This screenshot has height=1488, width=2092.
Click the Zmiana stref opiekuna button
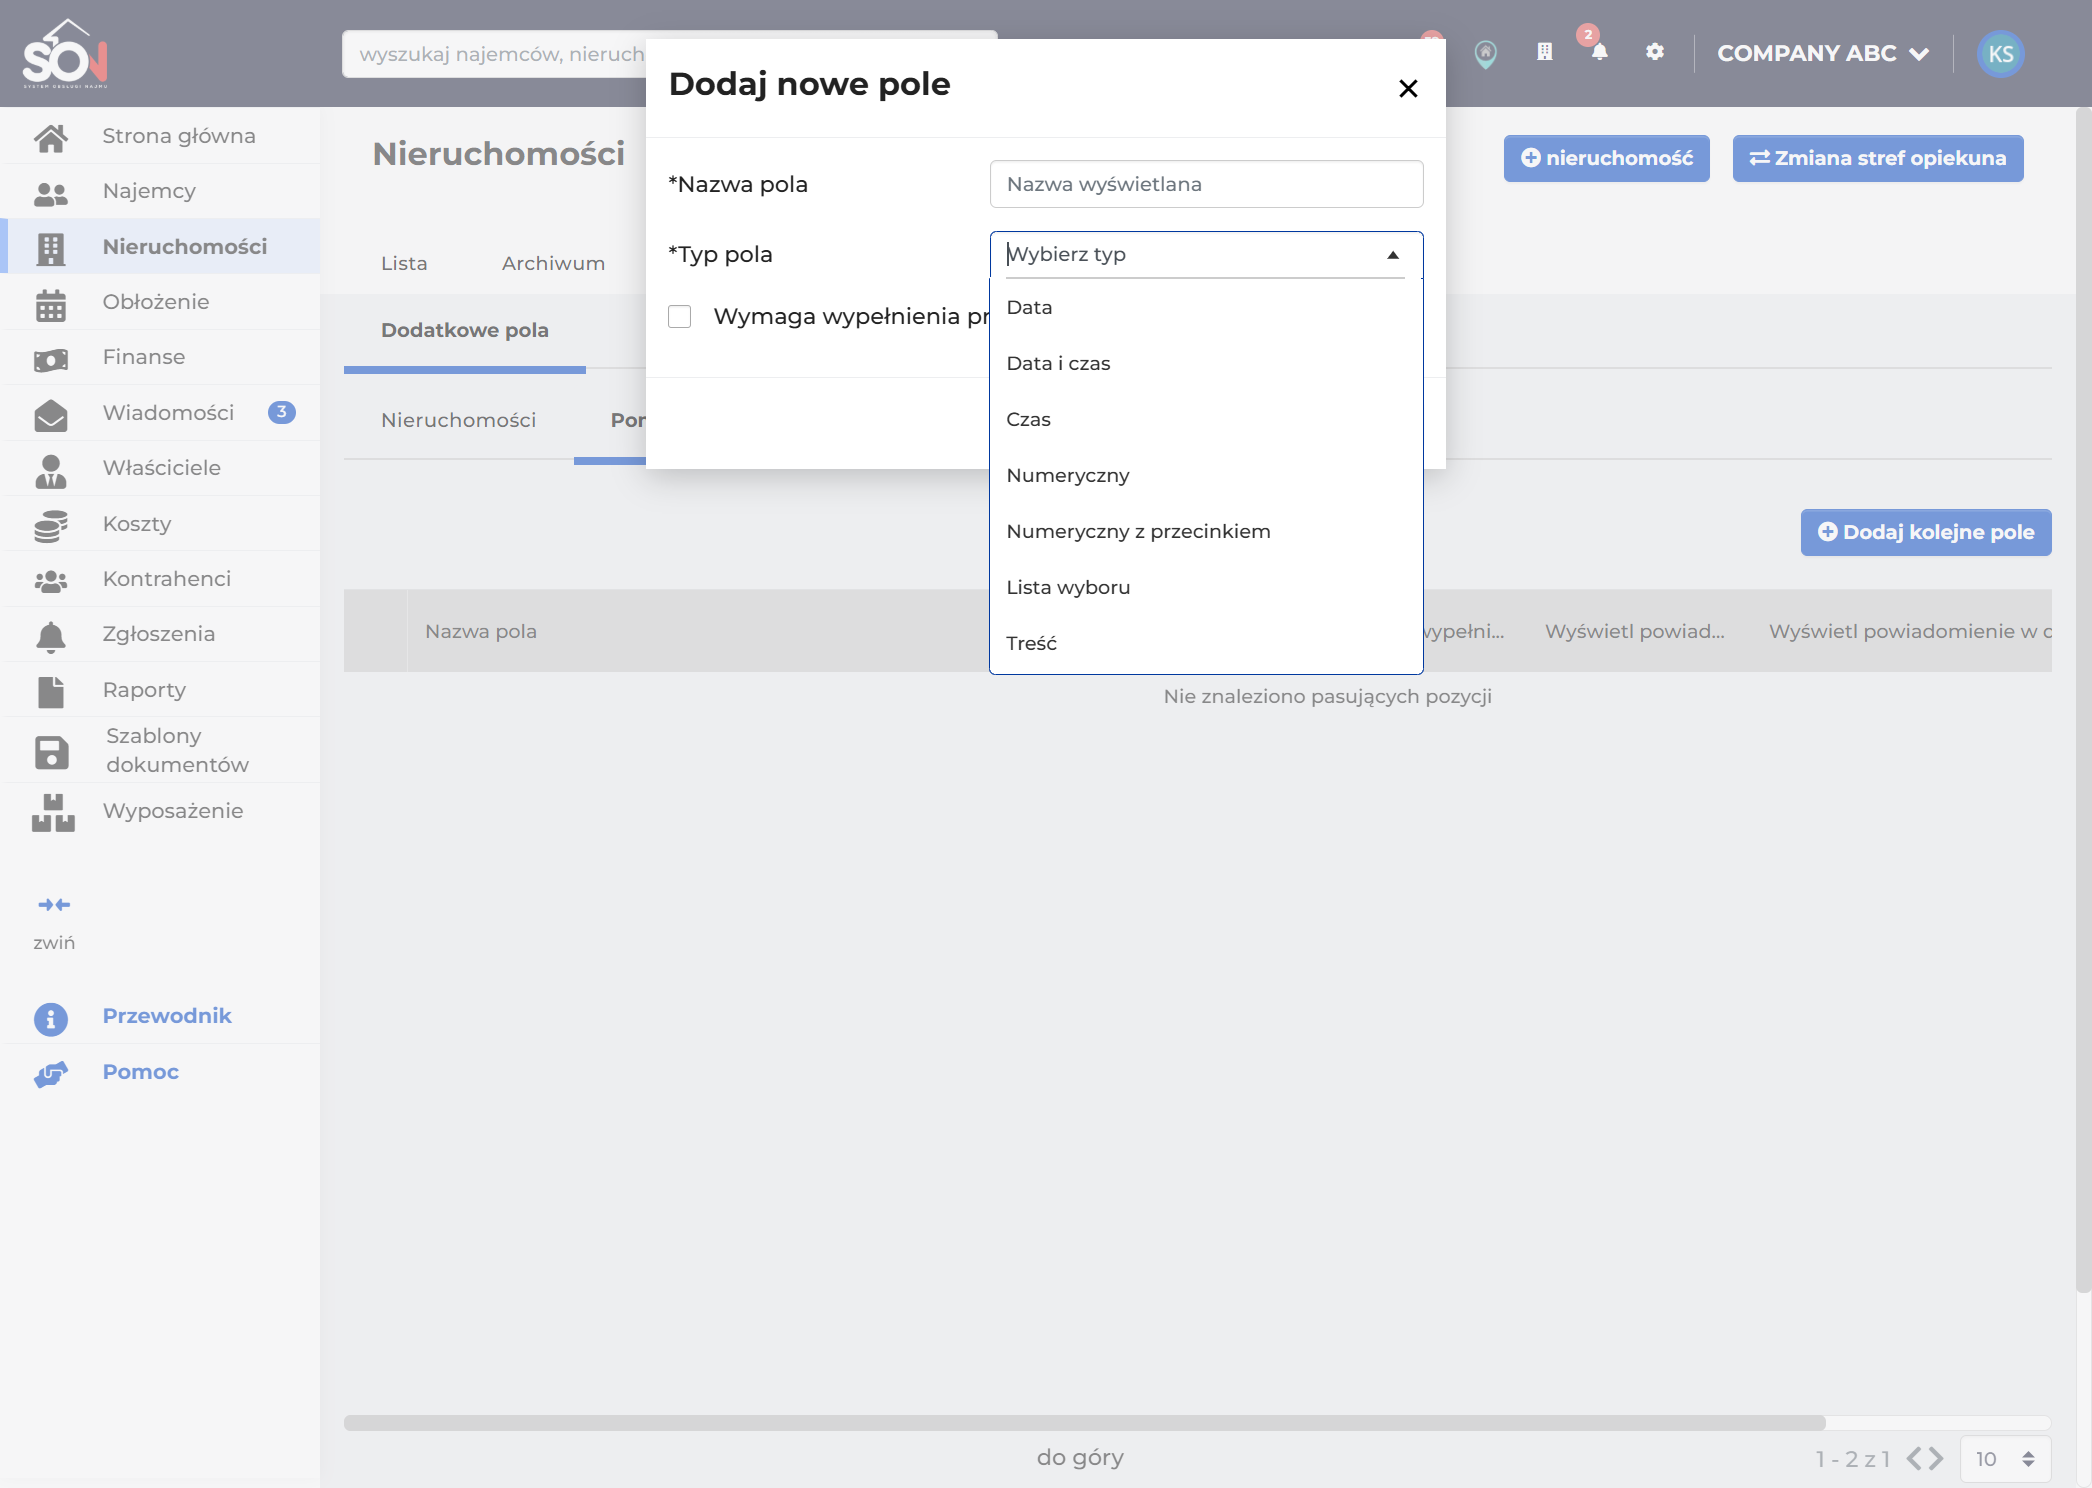1878,159
